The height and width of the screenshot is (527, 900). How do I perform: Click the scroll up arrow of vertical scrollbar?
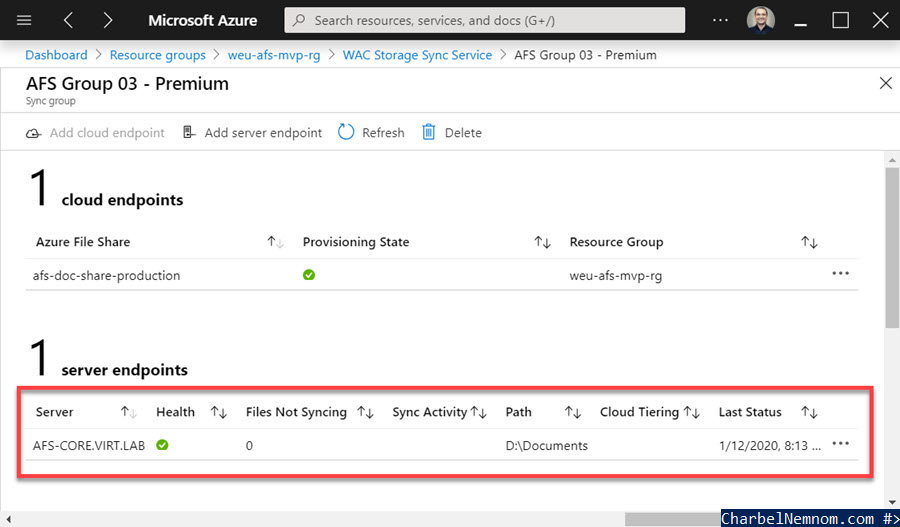point(892,160)
